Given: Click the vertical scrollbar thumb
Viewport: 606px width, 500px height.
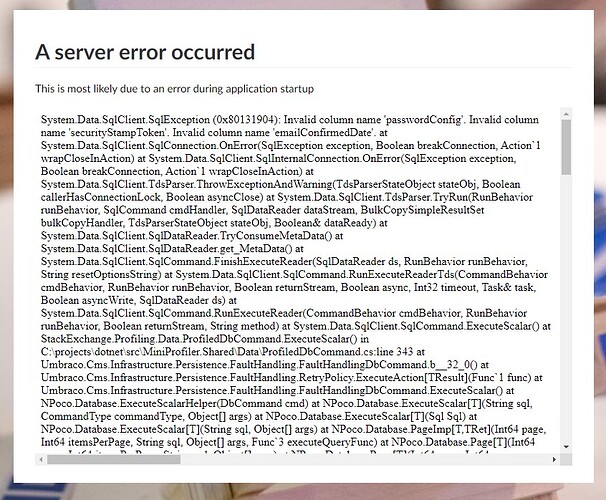Looking at the screenshot, I should pyautogui.click(x=566, y=147).
